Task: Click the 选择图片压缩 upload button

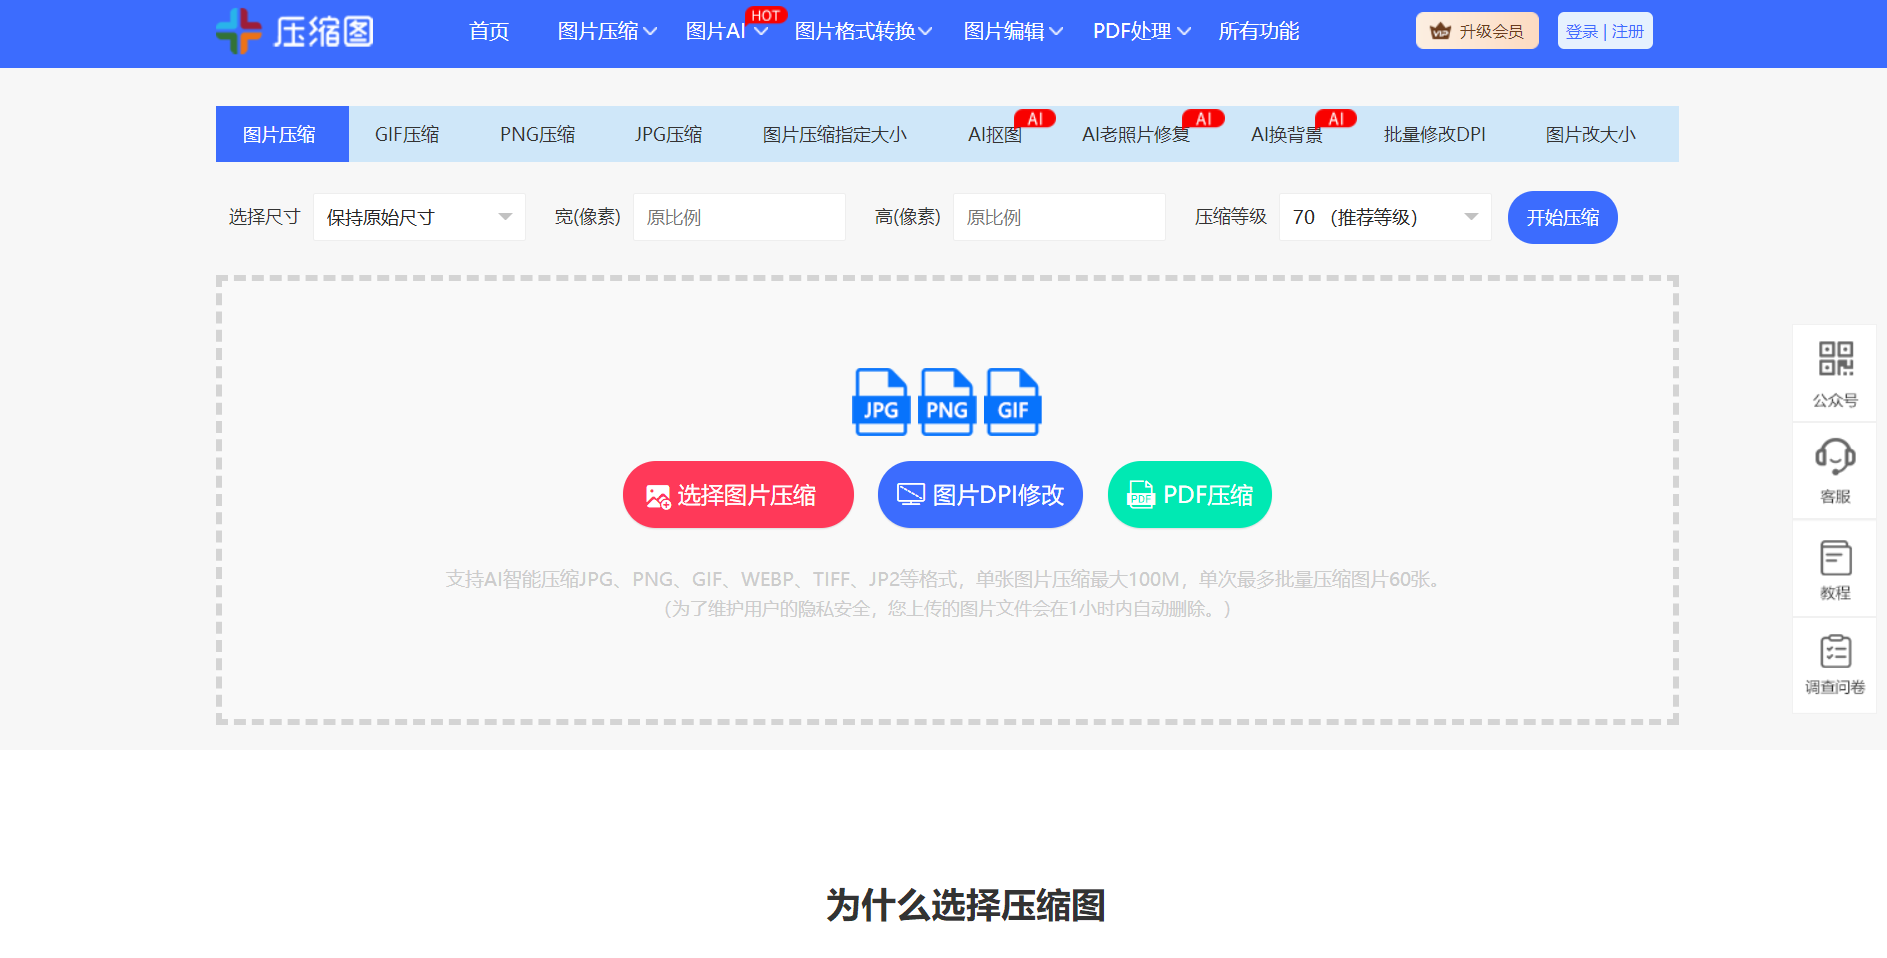Action: 738,494
